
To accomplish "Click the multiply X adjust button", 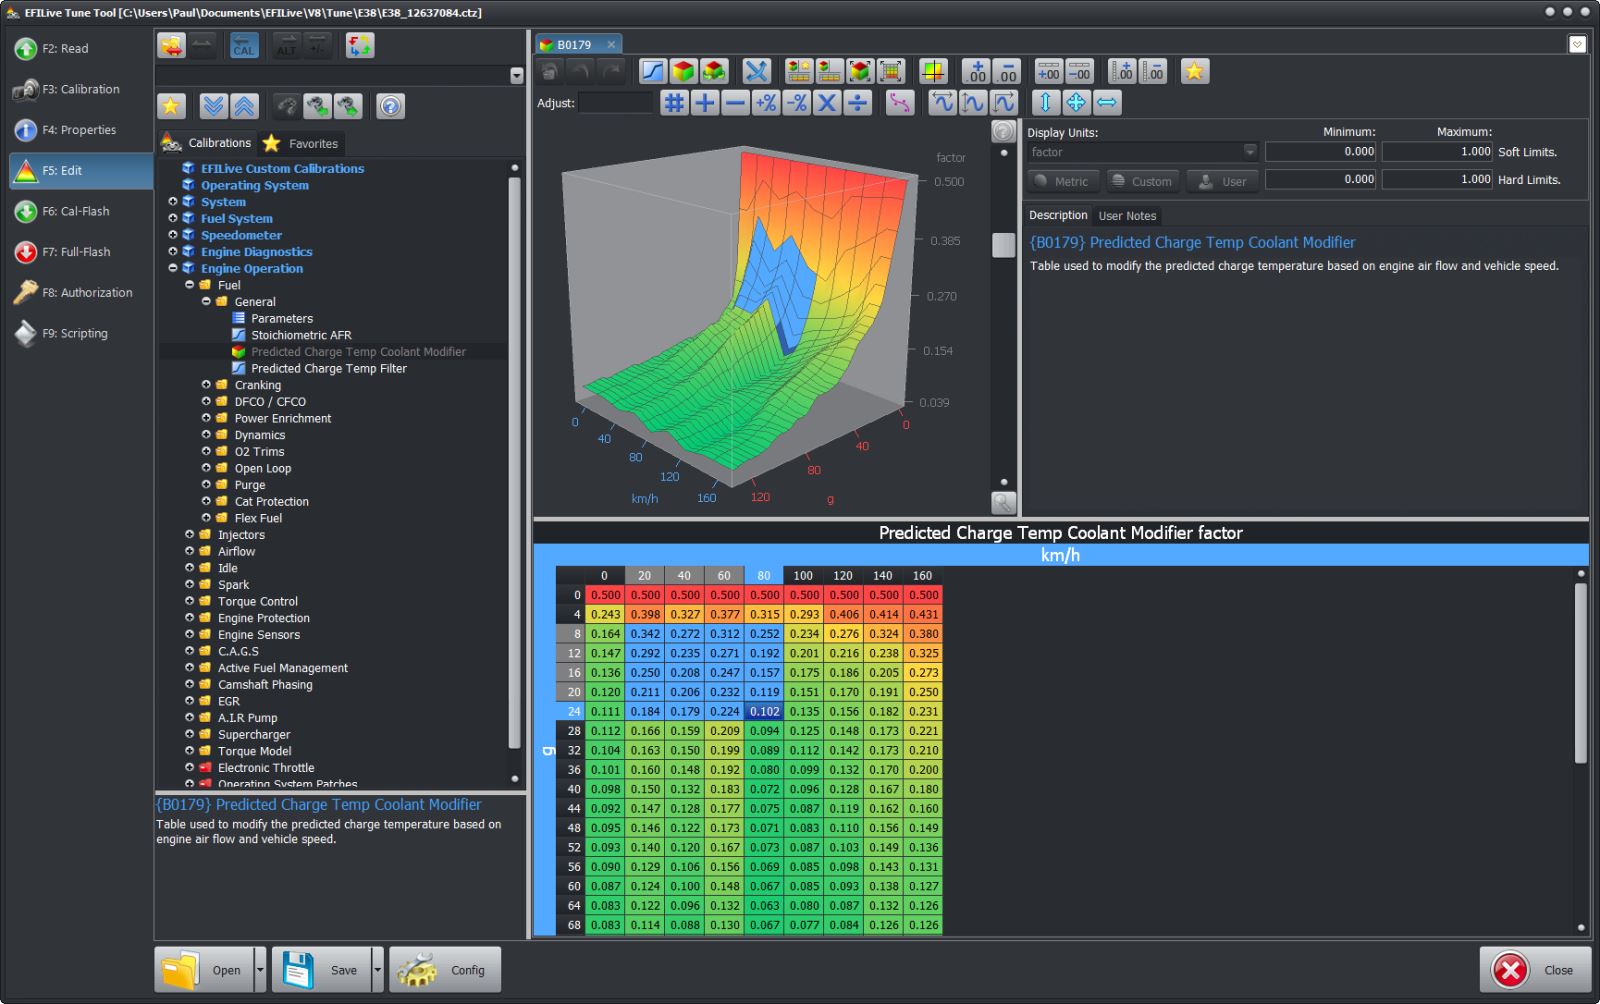I will point(827,102).
